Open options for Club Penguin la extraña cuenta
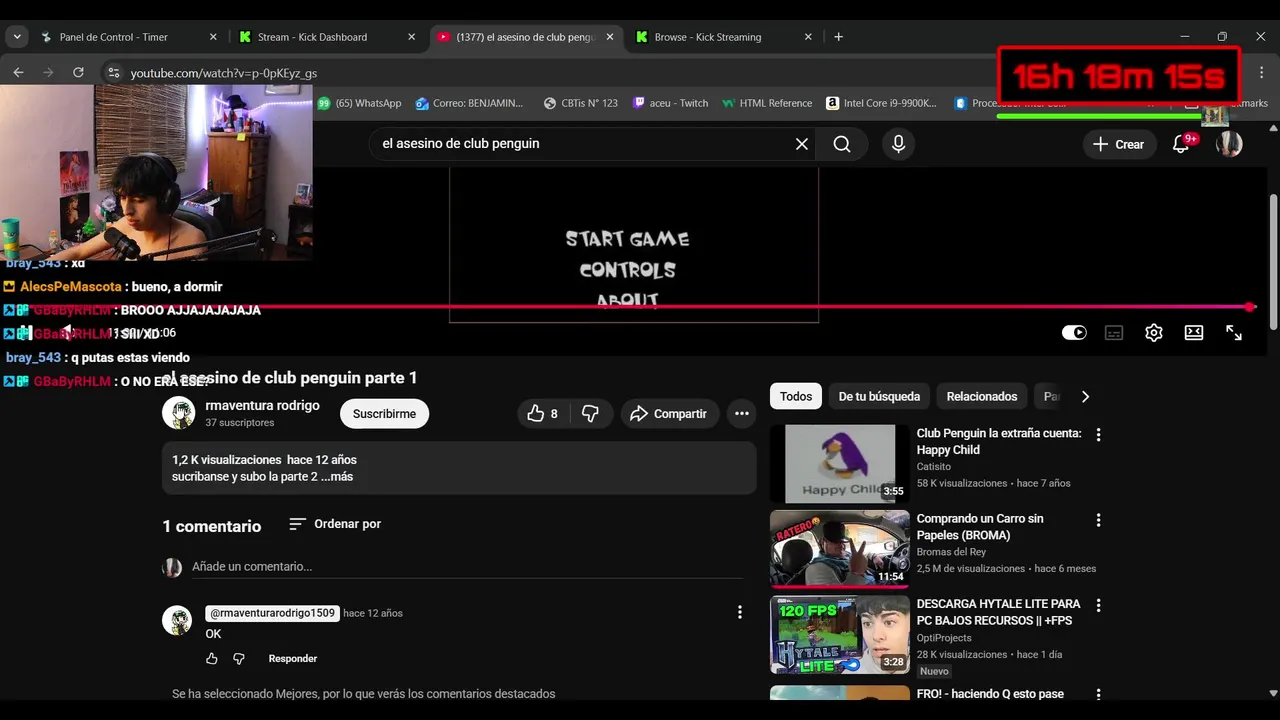1280x720 pixels. [1099, 435]
